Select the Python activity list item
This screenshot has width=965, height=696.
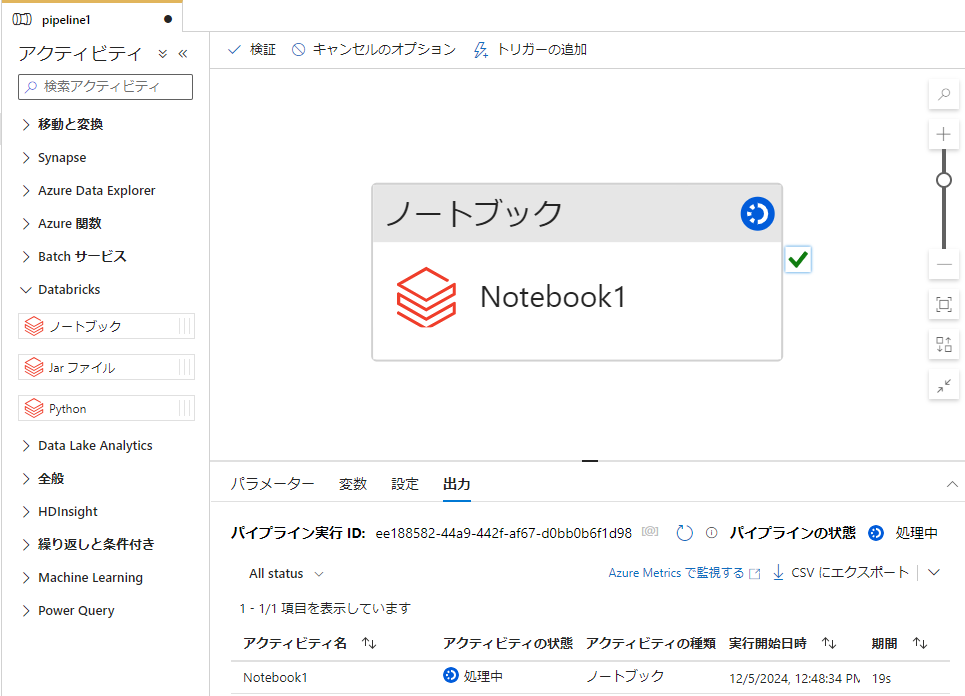coord(106,408)
